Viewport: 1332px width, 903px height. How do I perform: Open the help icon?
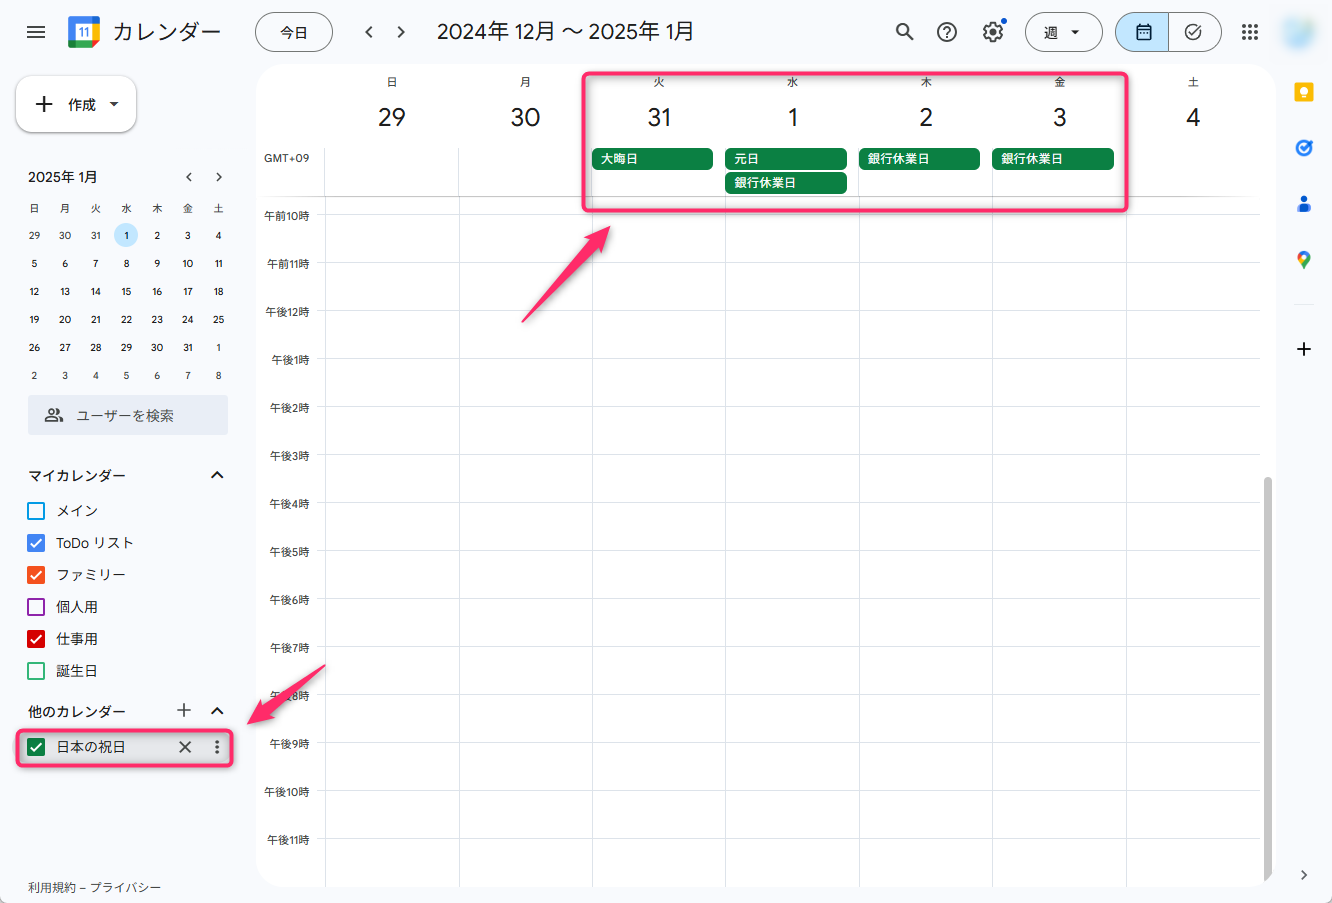947,31
